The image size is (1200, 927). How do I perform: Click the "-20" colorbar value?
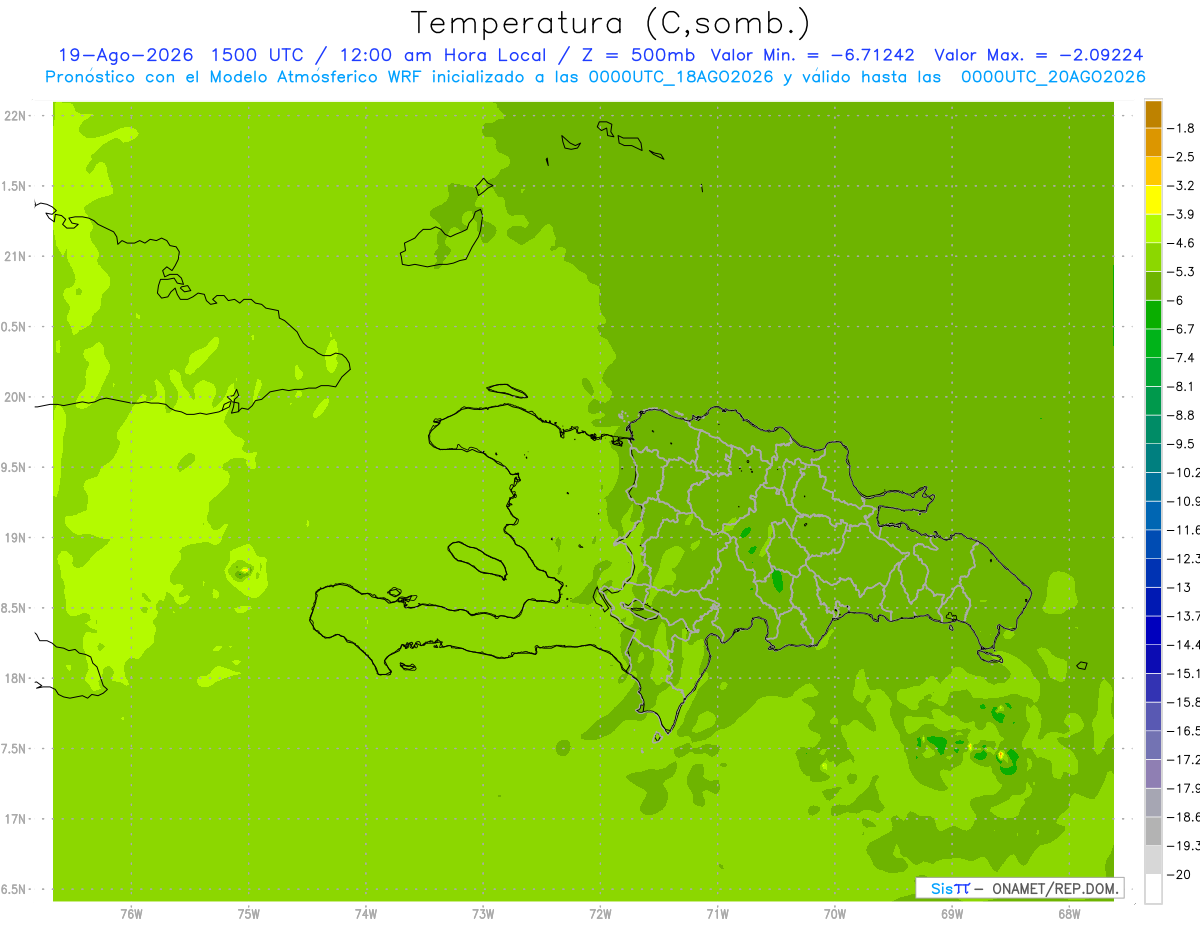(1181, 874)
